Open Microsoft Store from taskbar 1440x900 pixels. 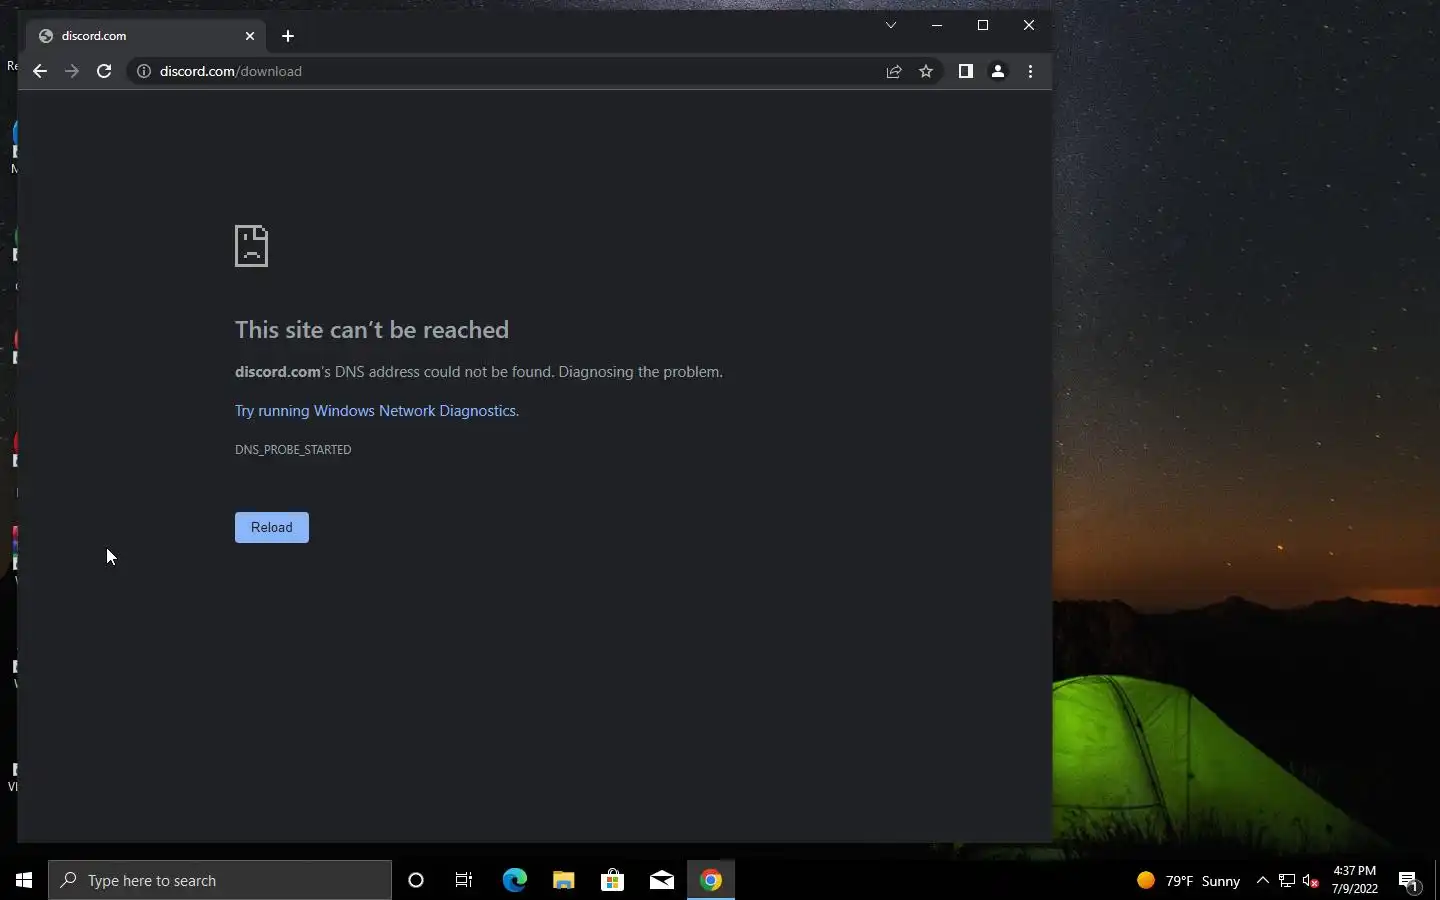click(612, 880)
